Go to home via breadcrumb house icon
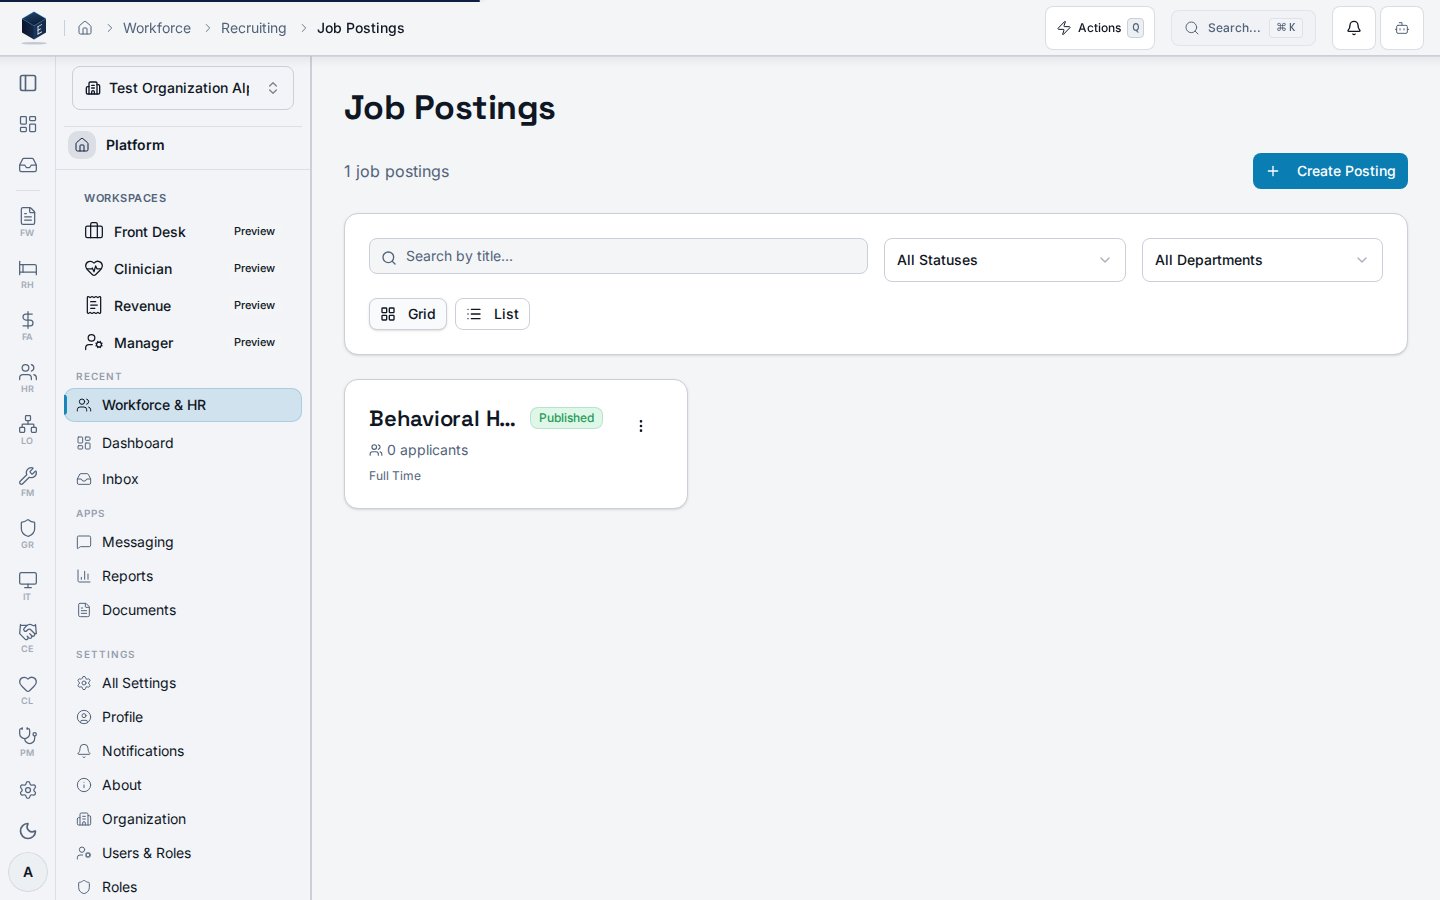Image resolution: width=1440 pixels, height=900 pixels. pyautogui.click(x=85, y=28)
